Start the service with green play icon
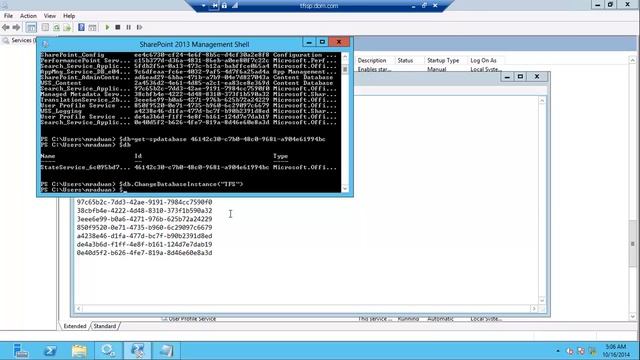Image resolution: width=640 pixels, height=360 pixels. (107, 27)
